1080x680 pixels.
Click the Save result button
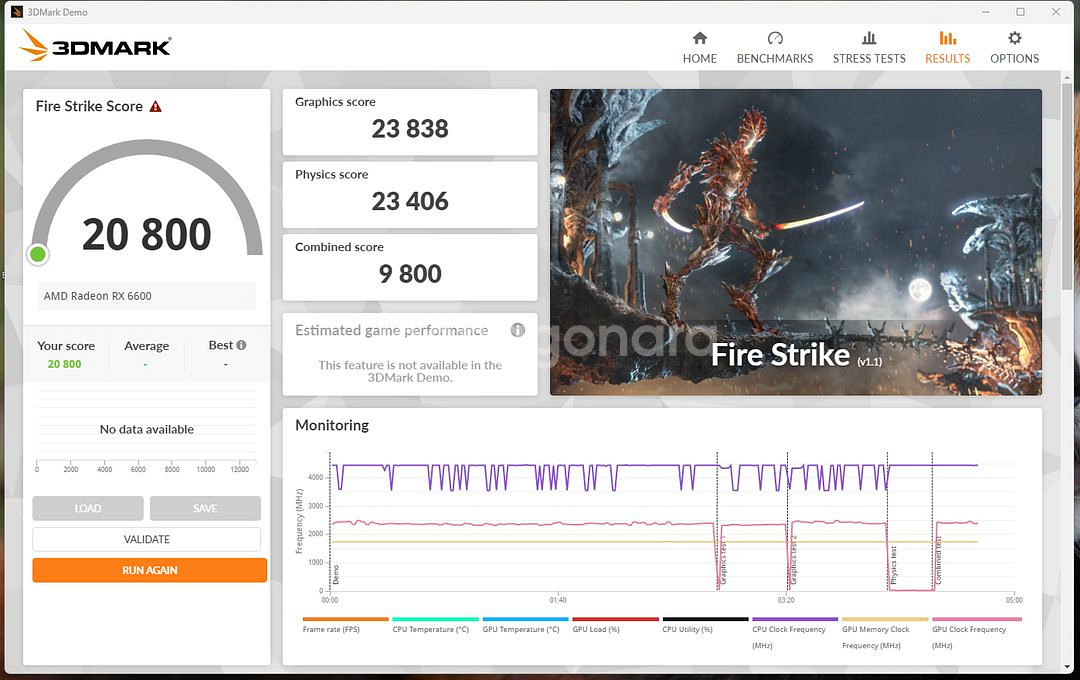click(205, 508)
